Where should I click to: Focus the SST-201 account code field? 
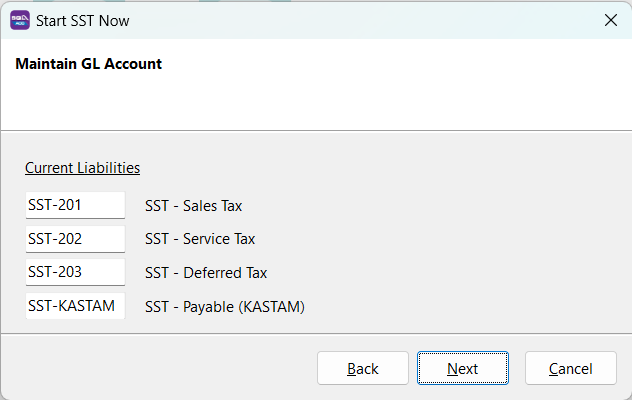pyautogui.click(x=75, y=206)
